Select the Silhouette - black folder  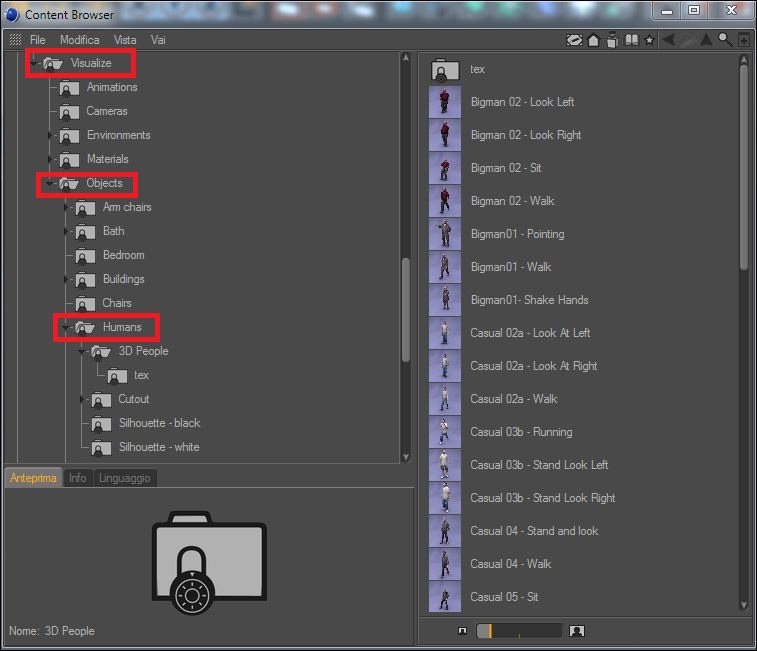coord(146,423)
